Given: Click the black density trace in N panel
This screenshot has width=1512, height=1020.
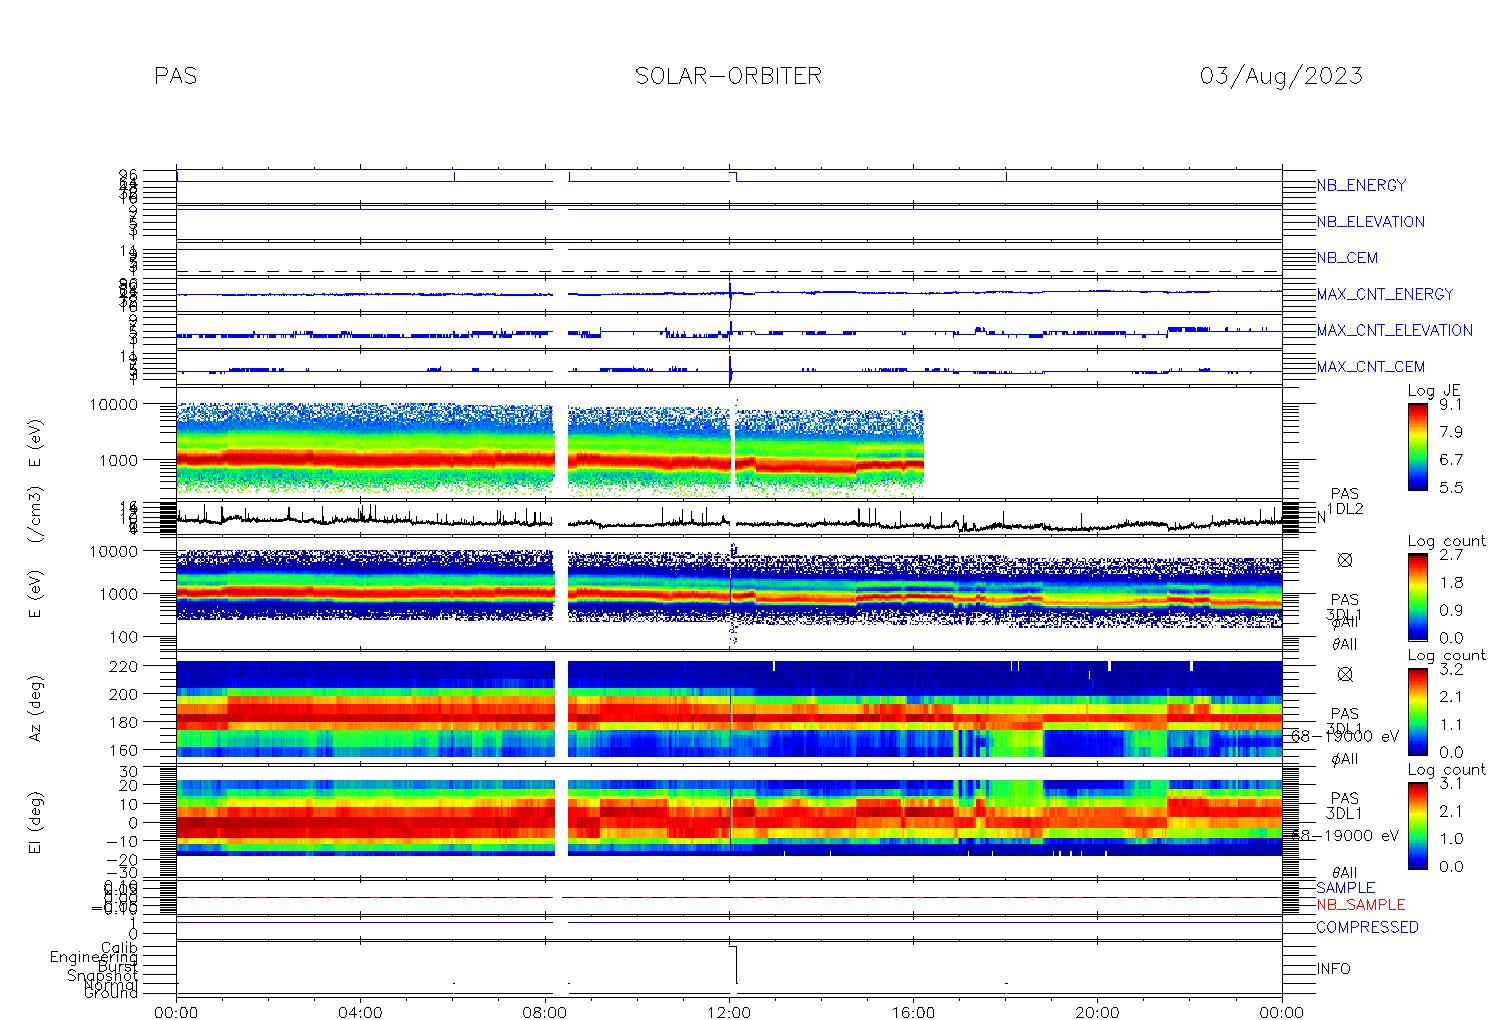Looking at the screenshot, I should coord(729,521).
